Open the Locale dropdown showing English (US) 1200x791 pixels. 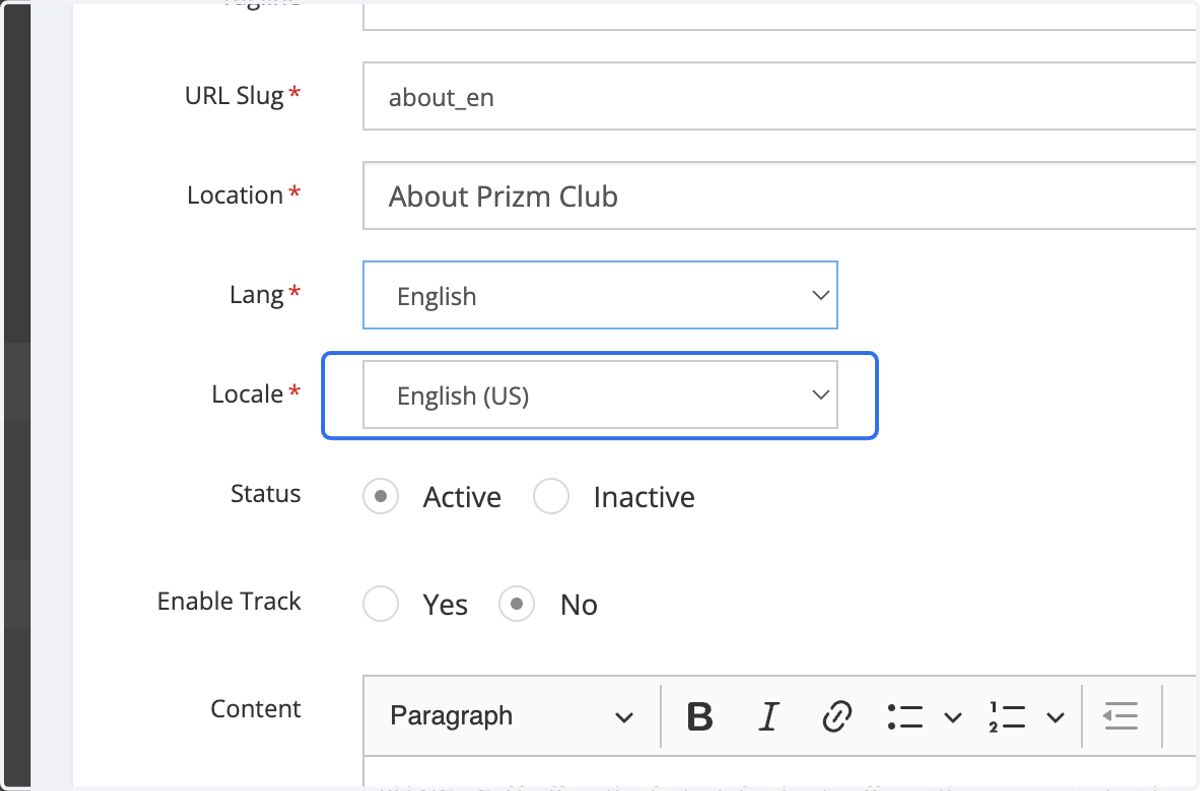point(600,395)
